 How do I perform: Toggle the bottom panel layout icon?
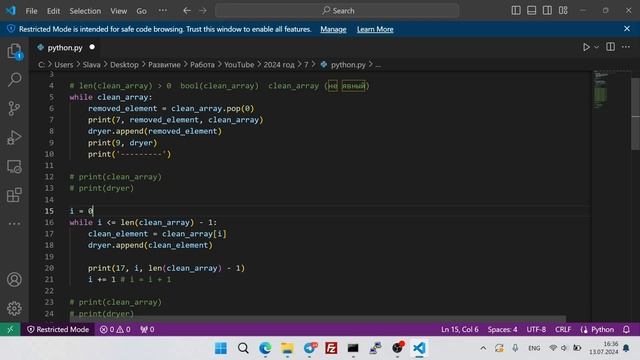(x=531, y=11)
